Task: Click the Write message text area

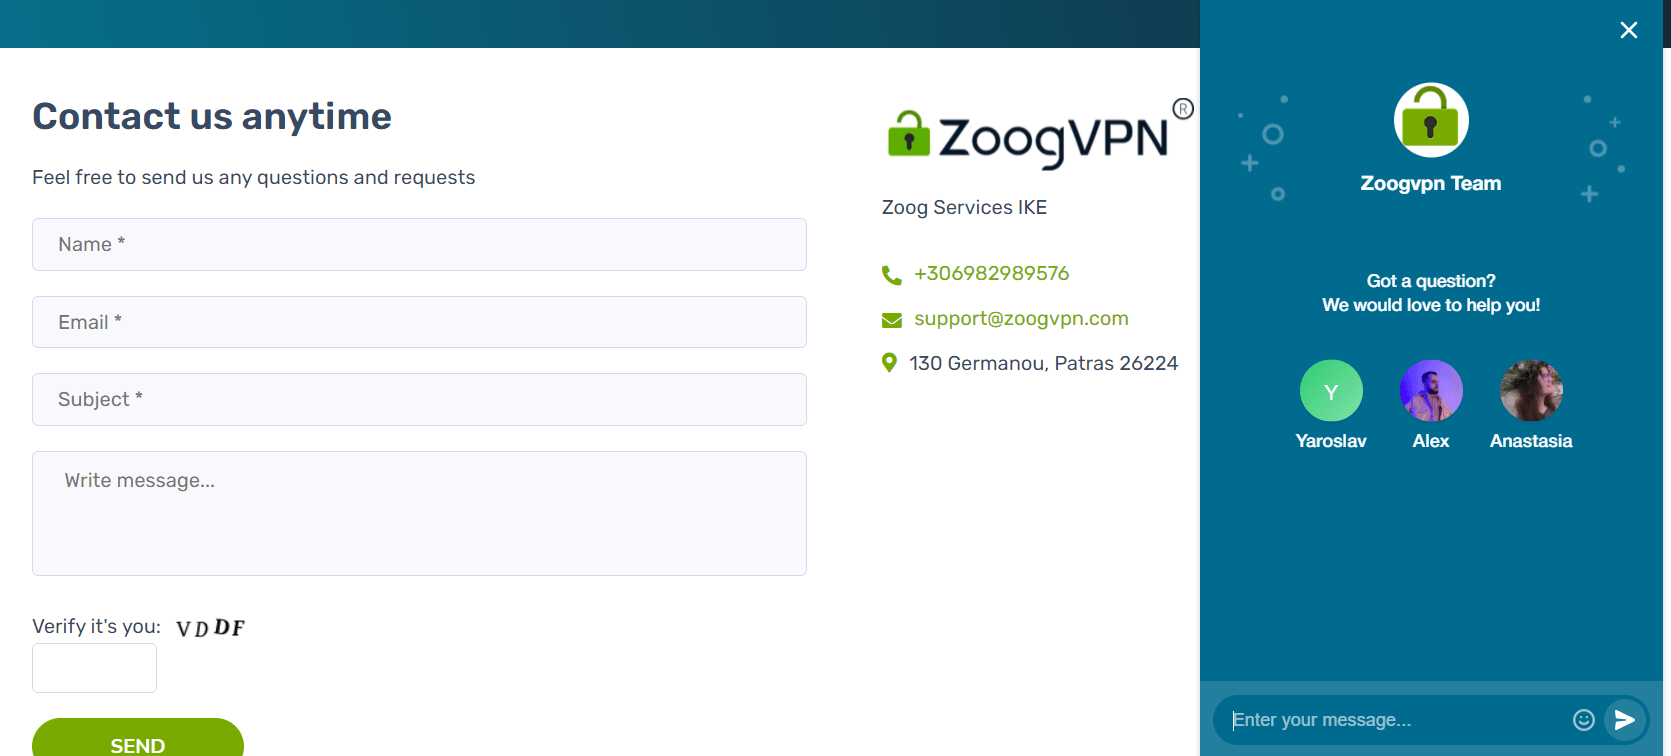Action: [419, 513]
